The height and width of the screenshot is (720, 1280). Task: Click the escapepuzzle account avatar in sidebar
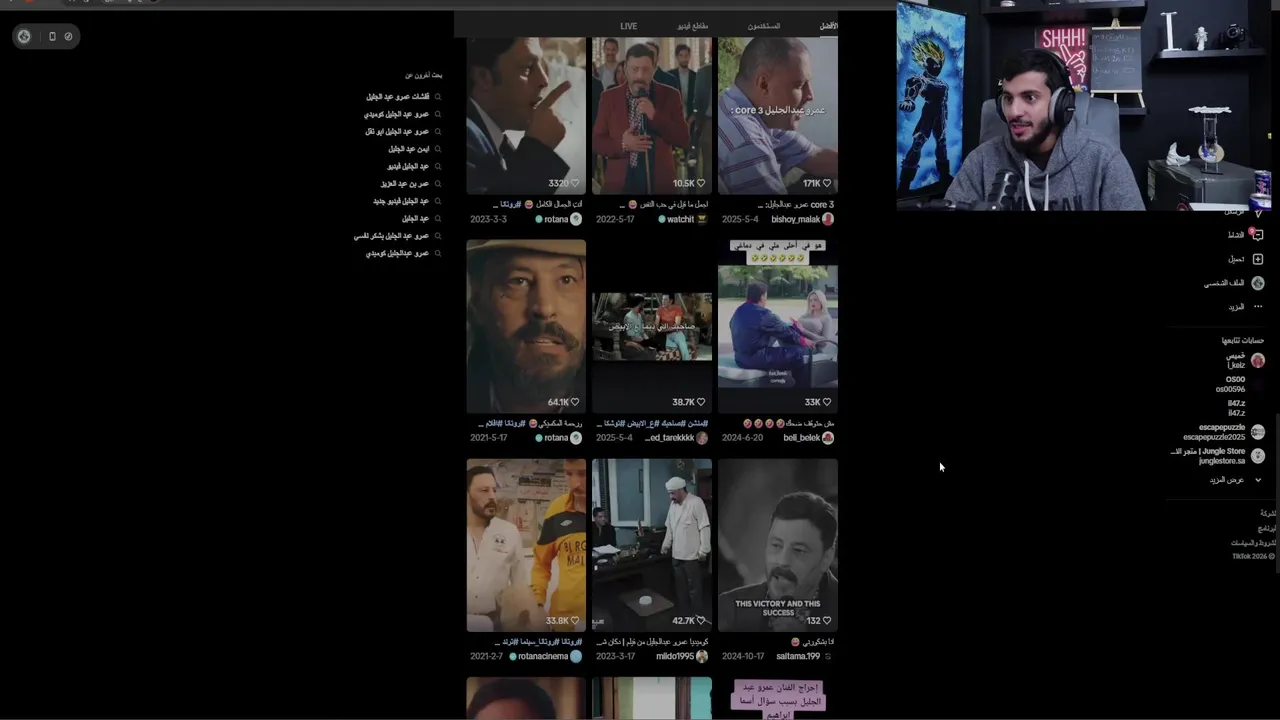coord(1258,432)
